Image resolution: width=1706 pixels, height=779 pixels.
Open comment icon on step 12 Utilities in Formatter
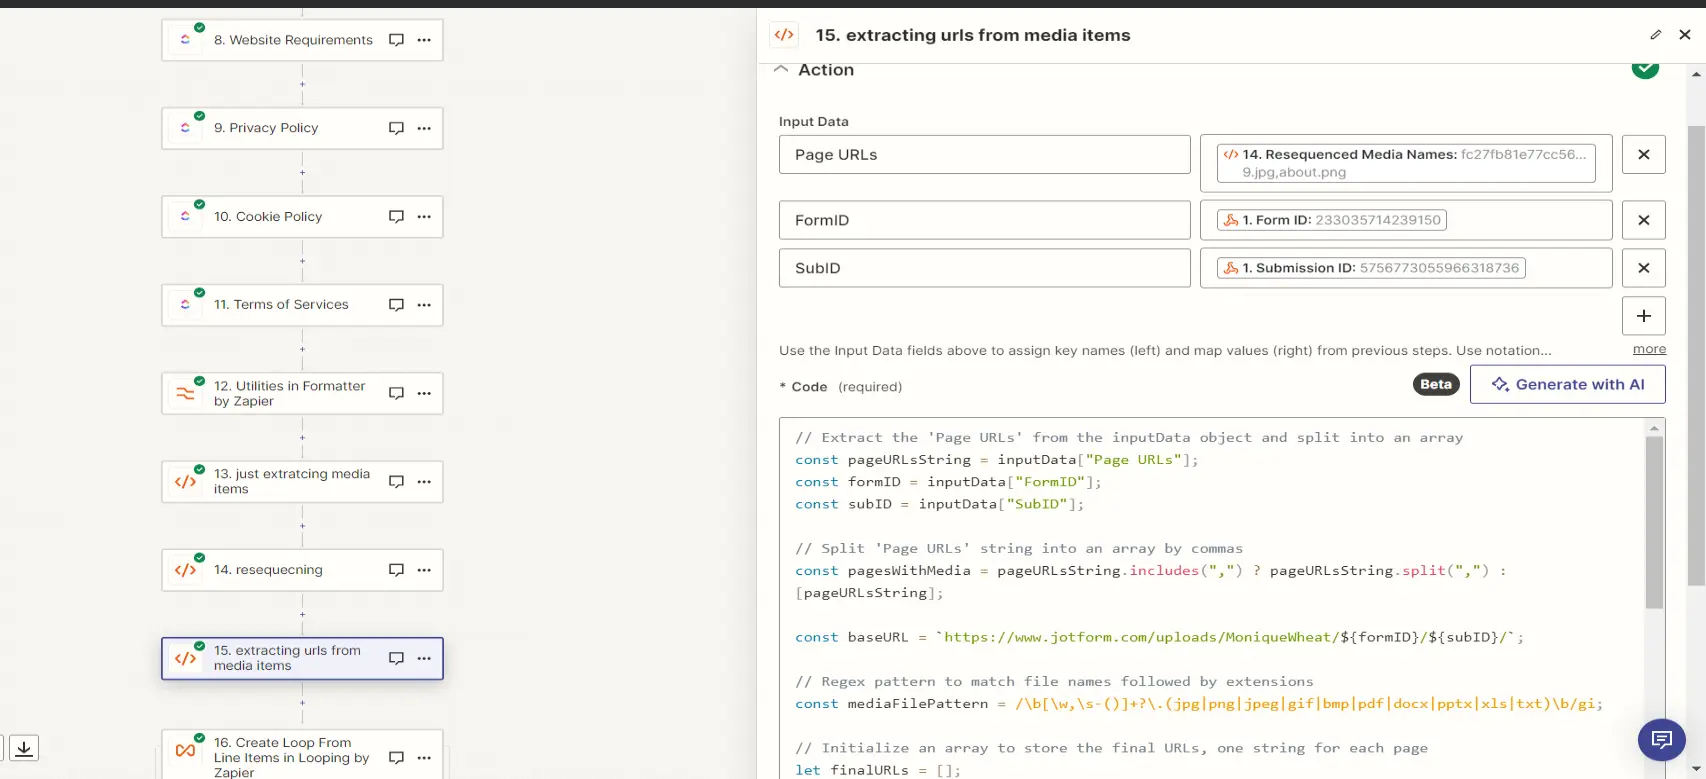pyautogui.click(x=396, y=393)
